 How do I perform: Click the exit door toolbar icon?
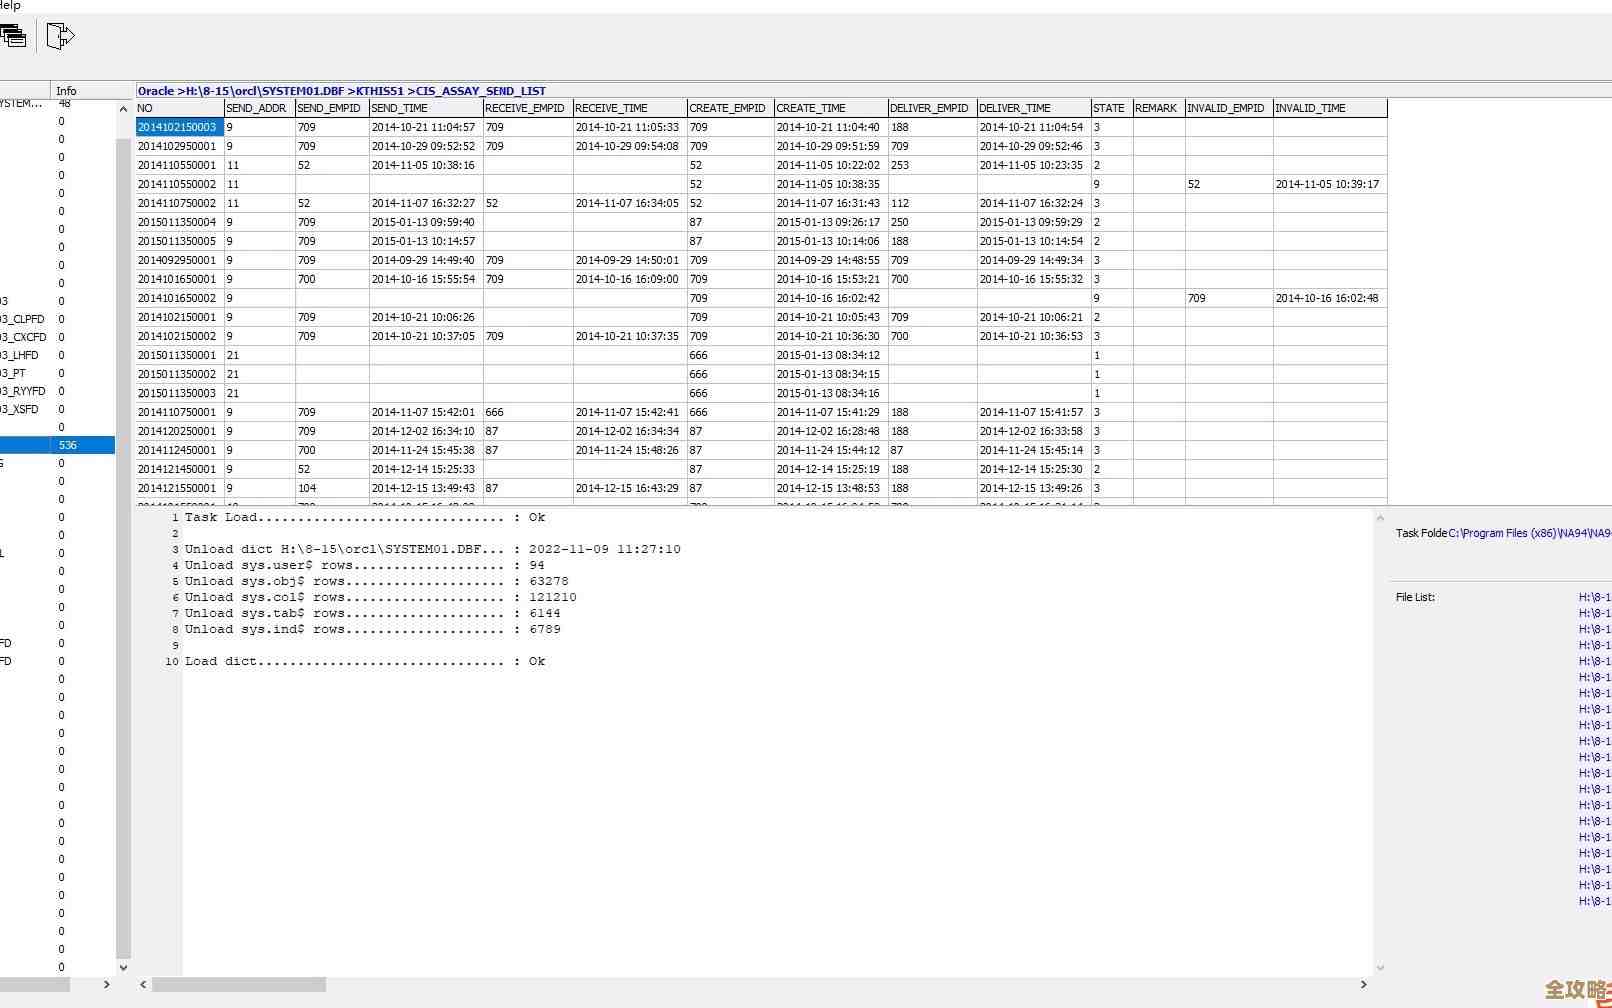(60, 37)
